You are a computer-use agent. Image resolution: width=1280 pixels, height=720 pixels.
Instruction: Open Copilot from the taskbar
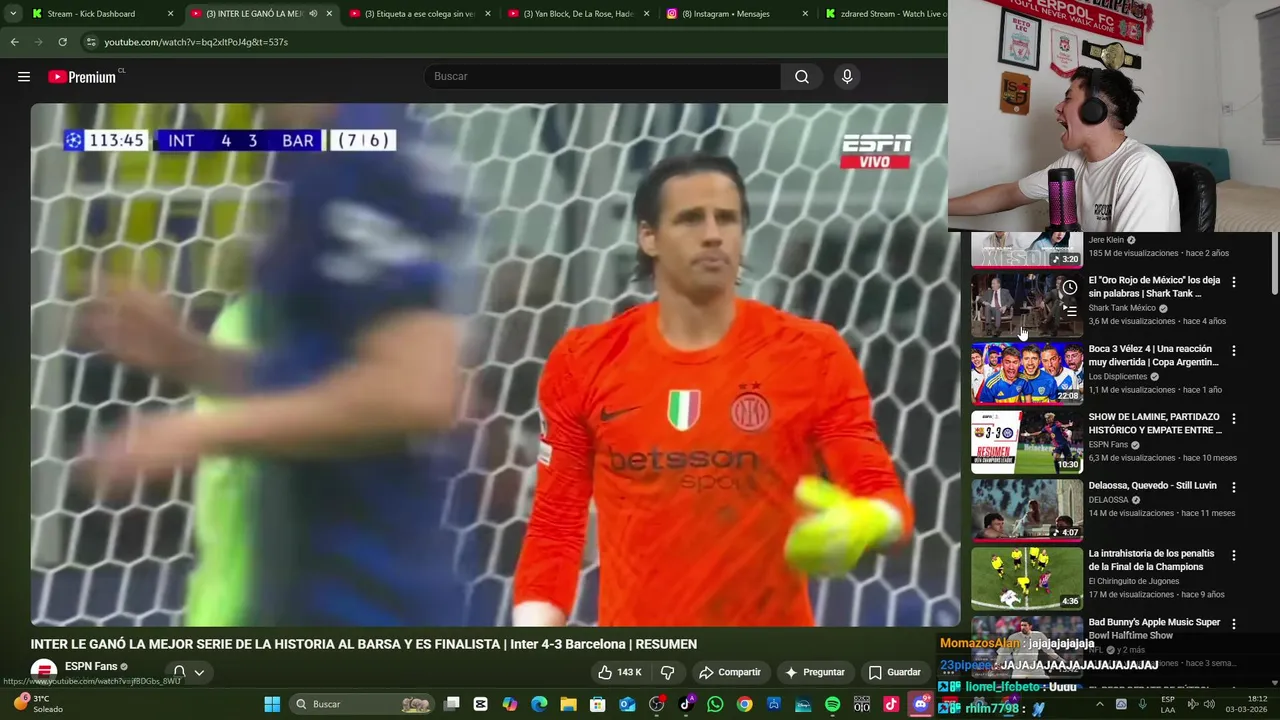tap(510, 704)
